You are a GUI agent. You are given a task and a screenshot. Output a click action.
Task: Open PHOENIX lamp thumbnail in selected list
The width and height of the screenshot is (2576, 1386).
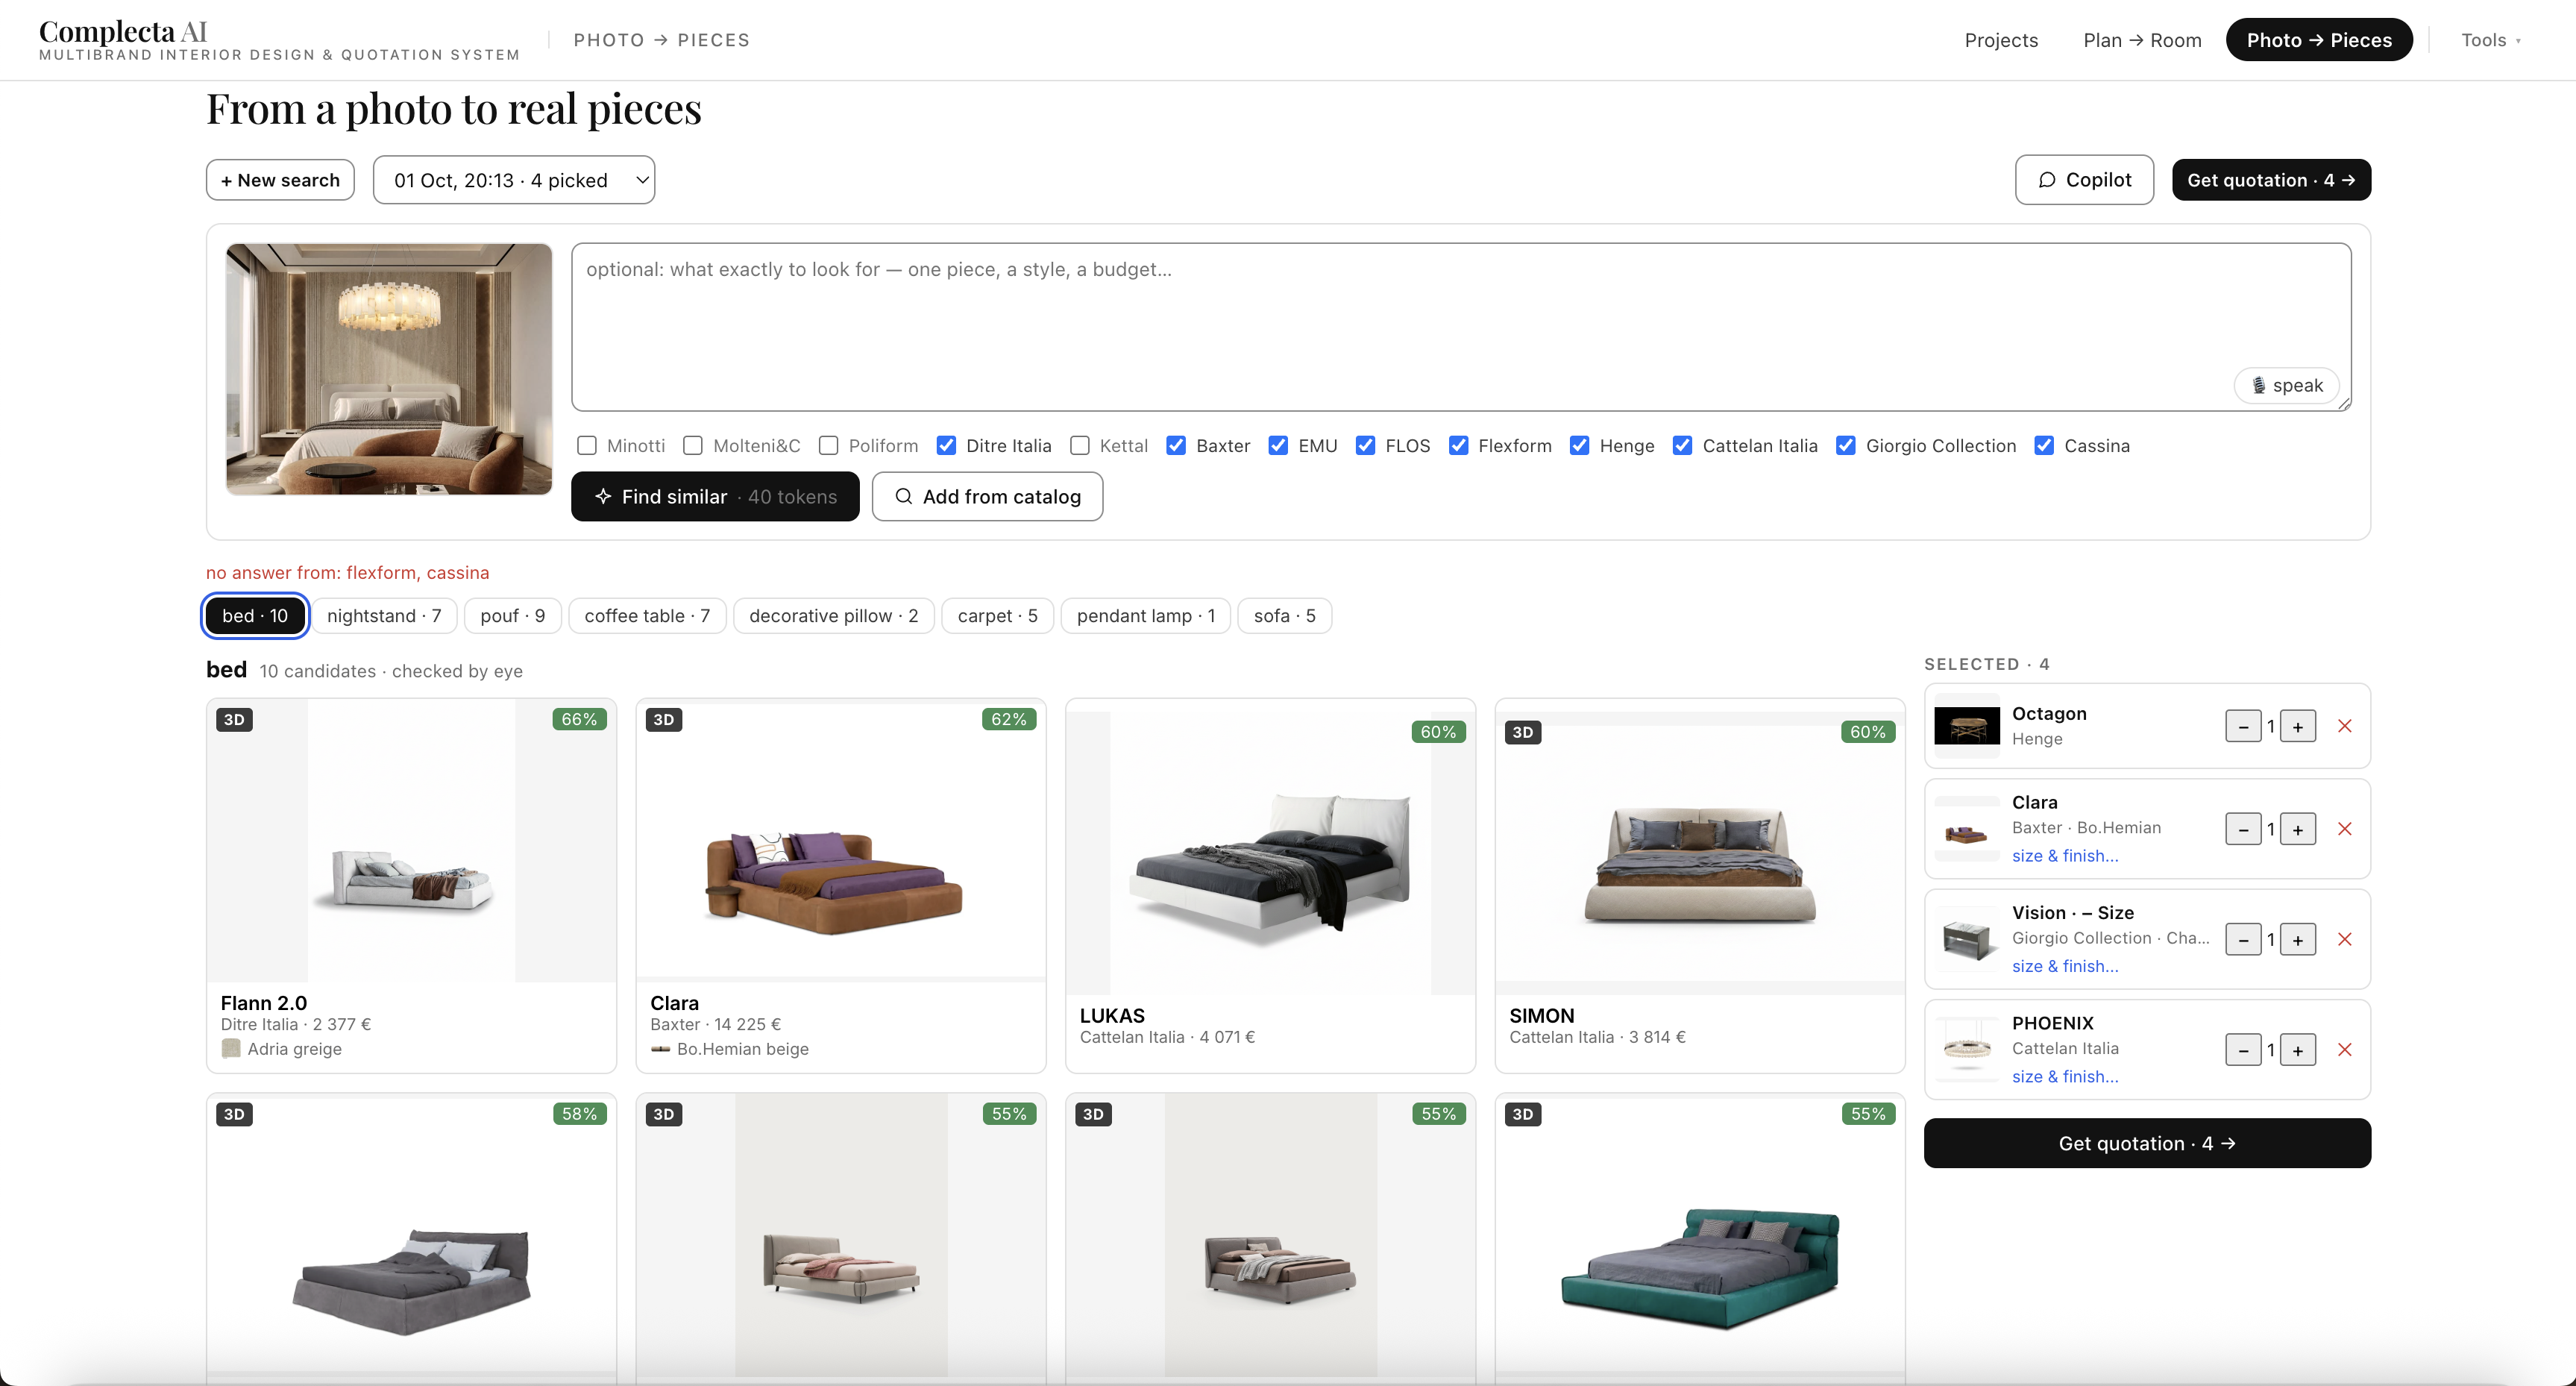click(x=1967, y=1049)
